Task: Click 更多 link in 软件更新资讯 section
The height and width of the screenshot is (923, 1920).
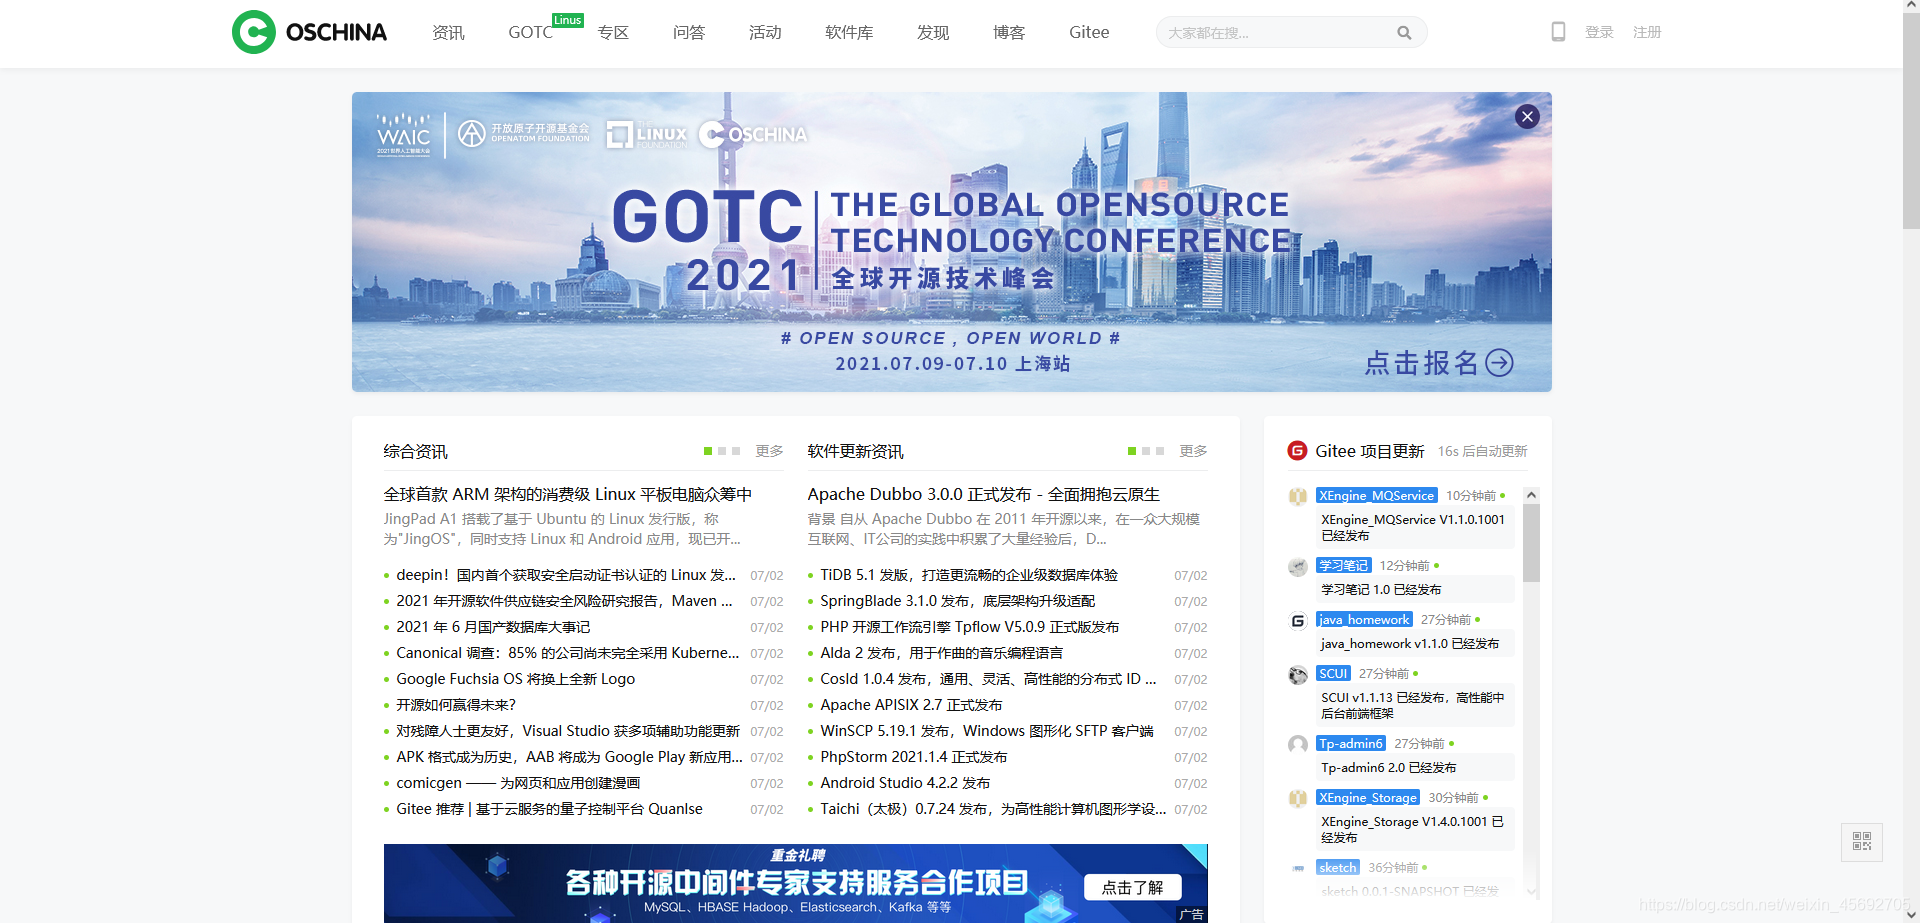Action: pyautogui.click(x=1193, y=451)
